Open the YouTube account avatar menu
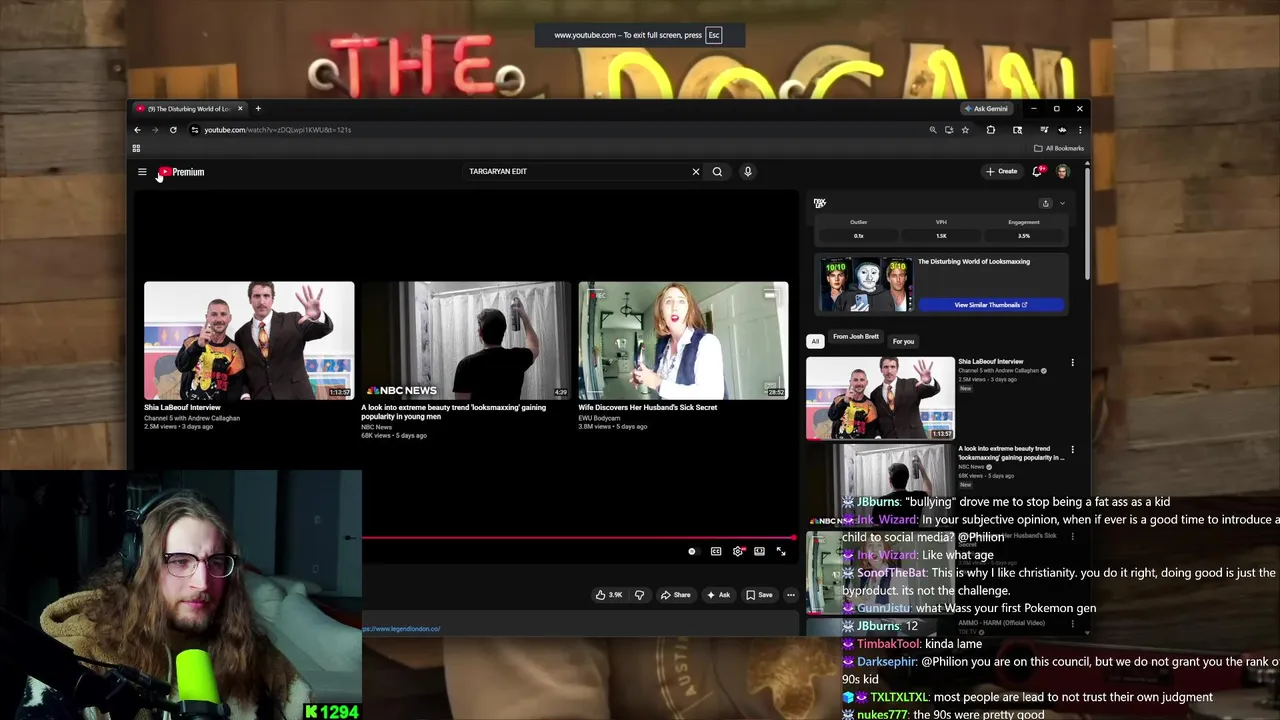Image resolution: width=1280 pixels, height=720 pixels. click(1063, 172)
